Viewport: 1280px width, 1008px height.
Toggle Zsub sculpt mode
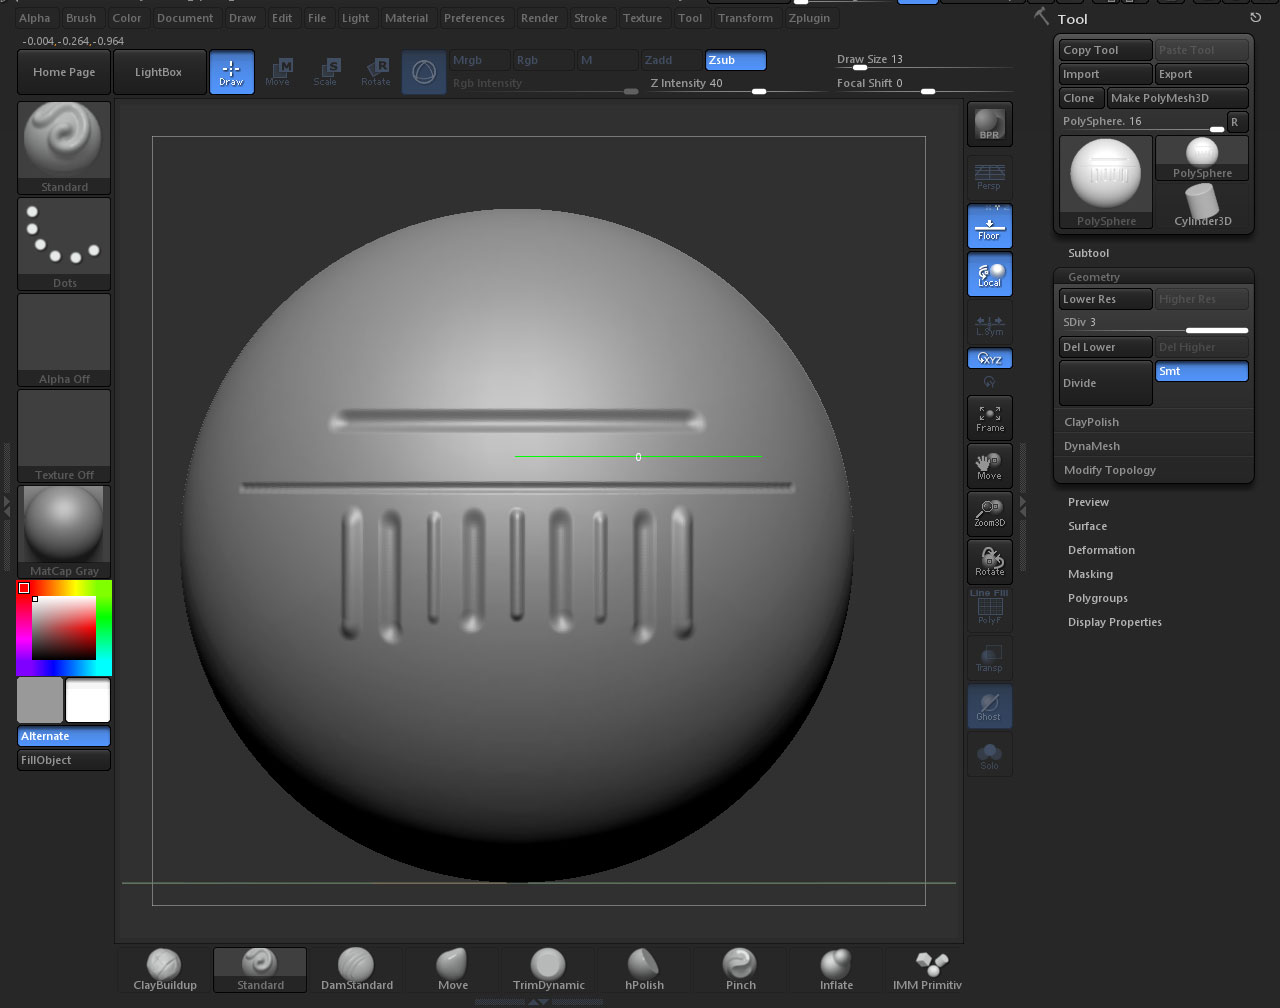point(735,60)
